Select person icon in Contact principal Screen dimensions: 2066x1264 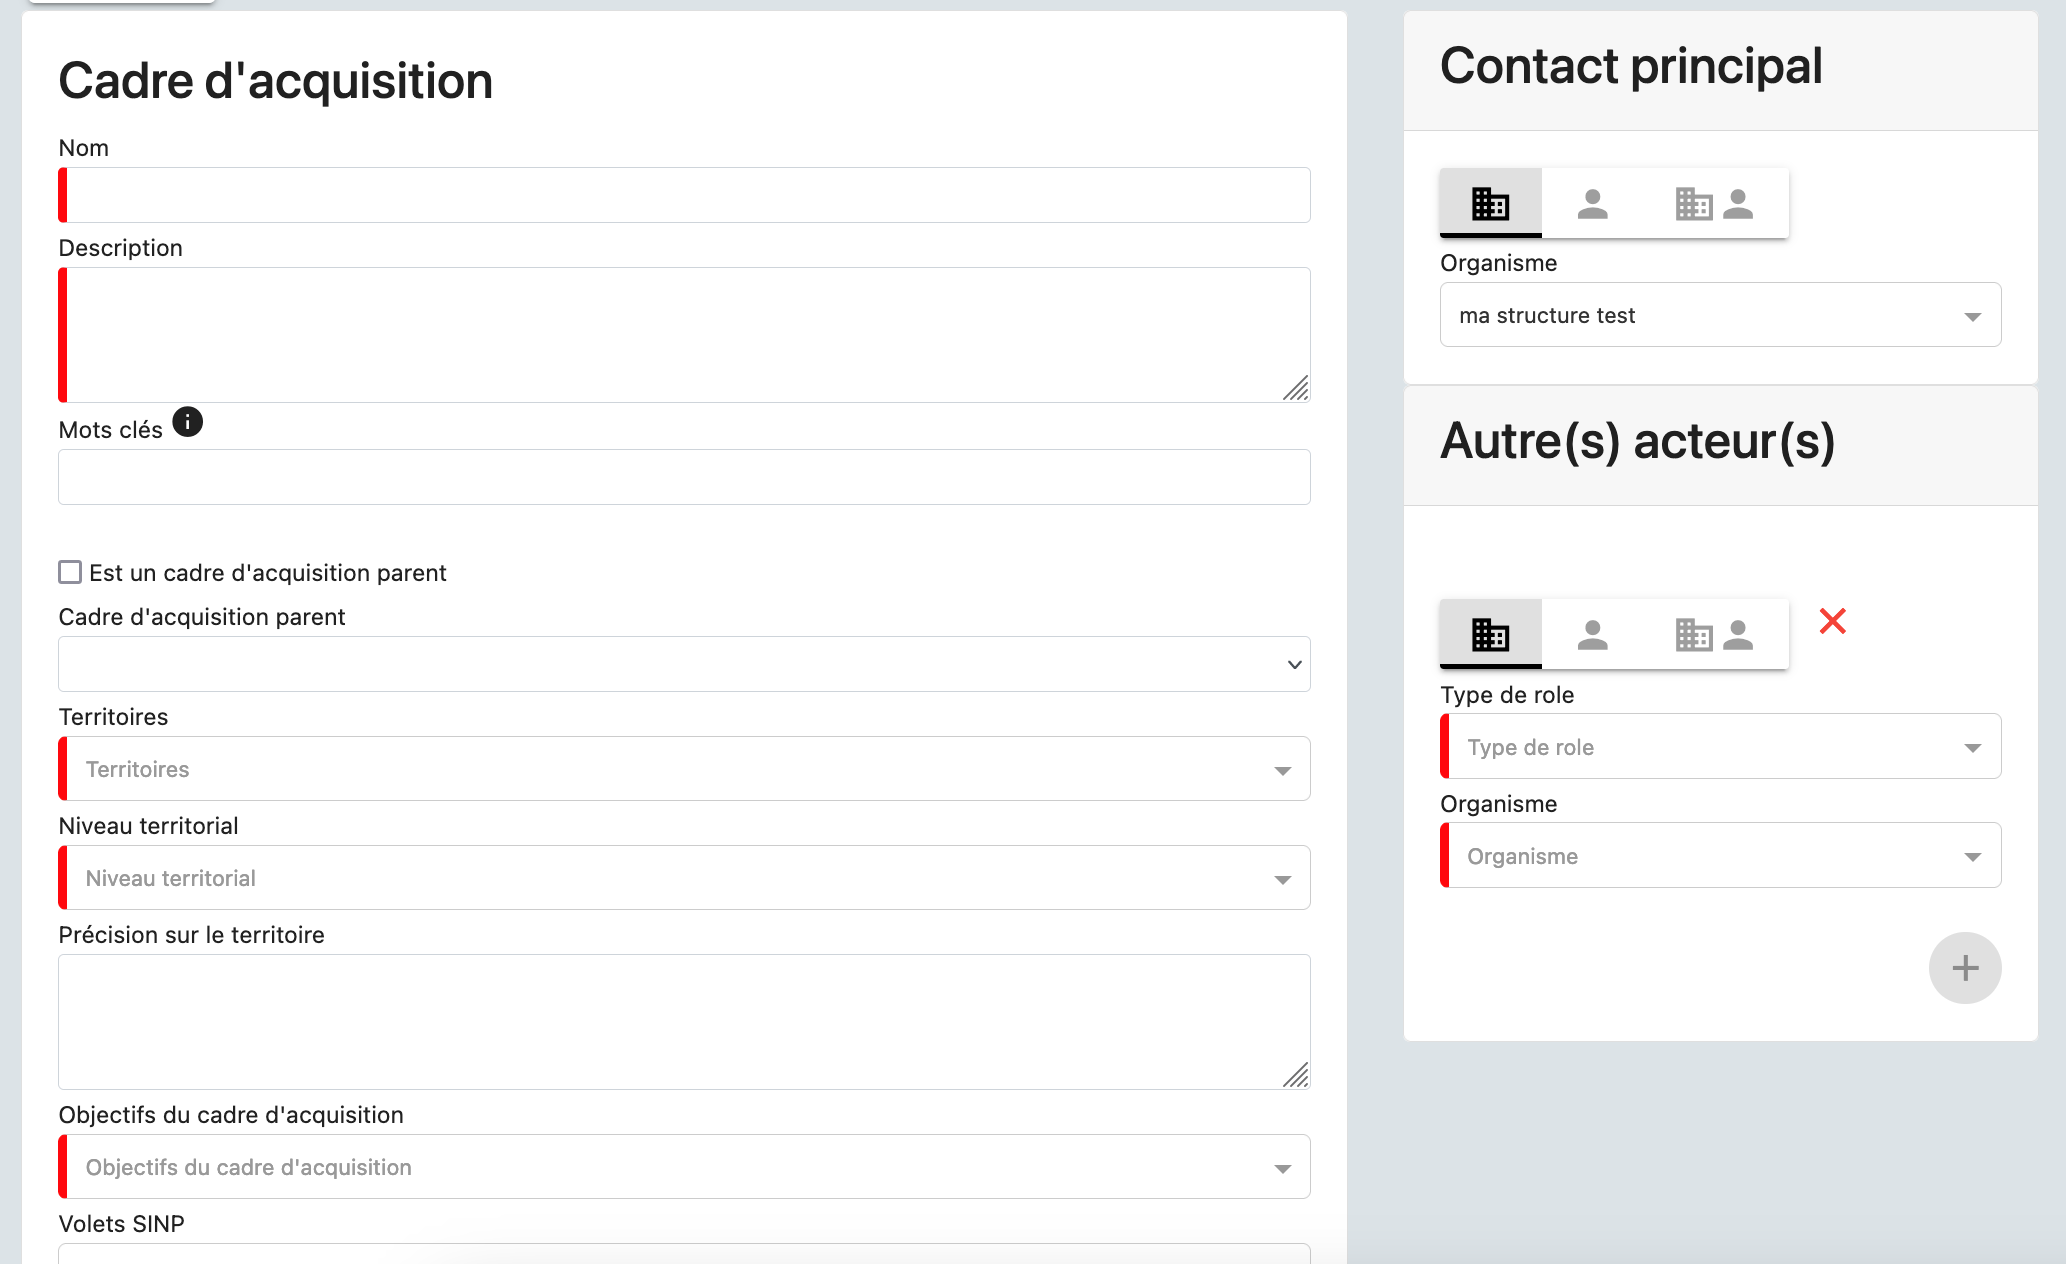(x=1592, y=203)
